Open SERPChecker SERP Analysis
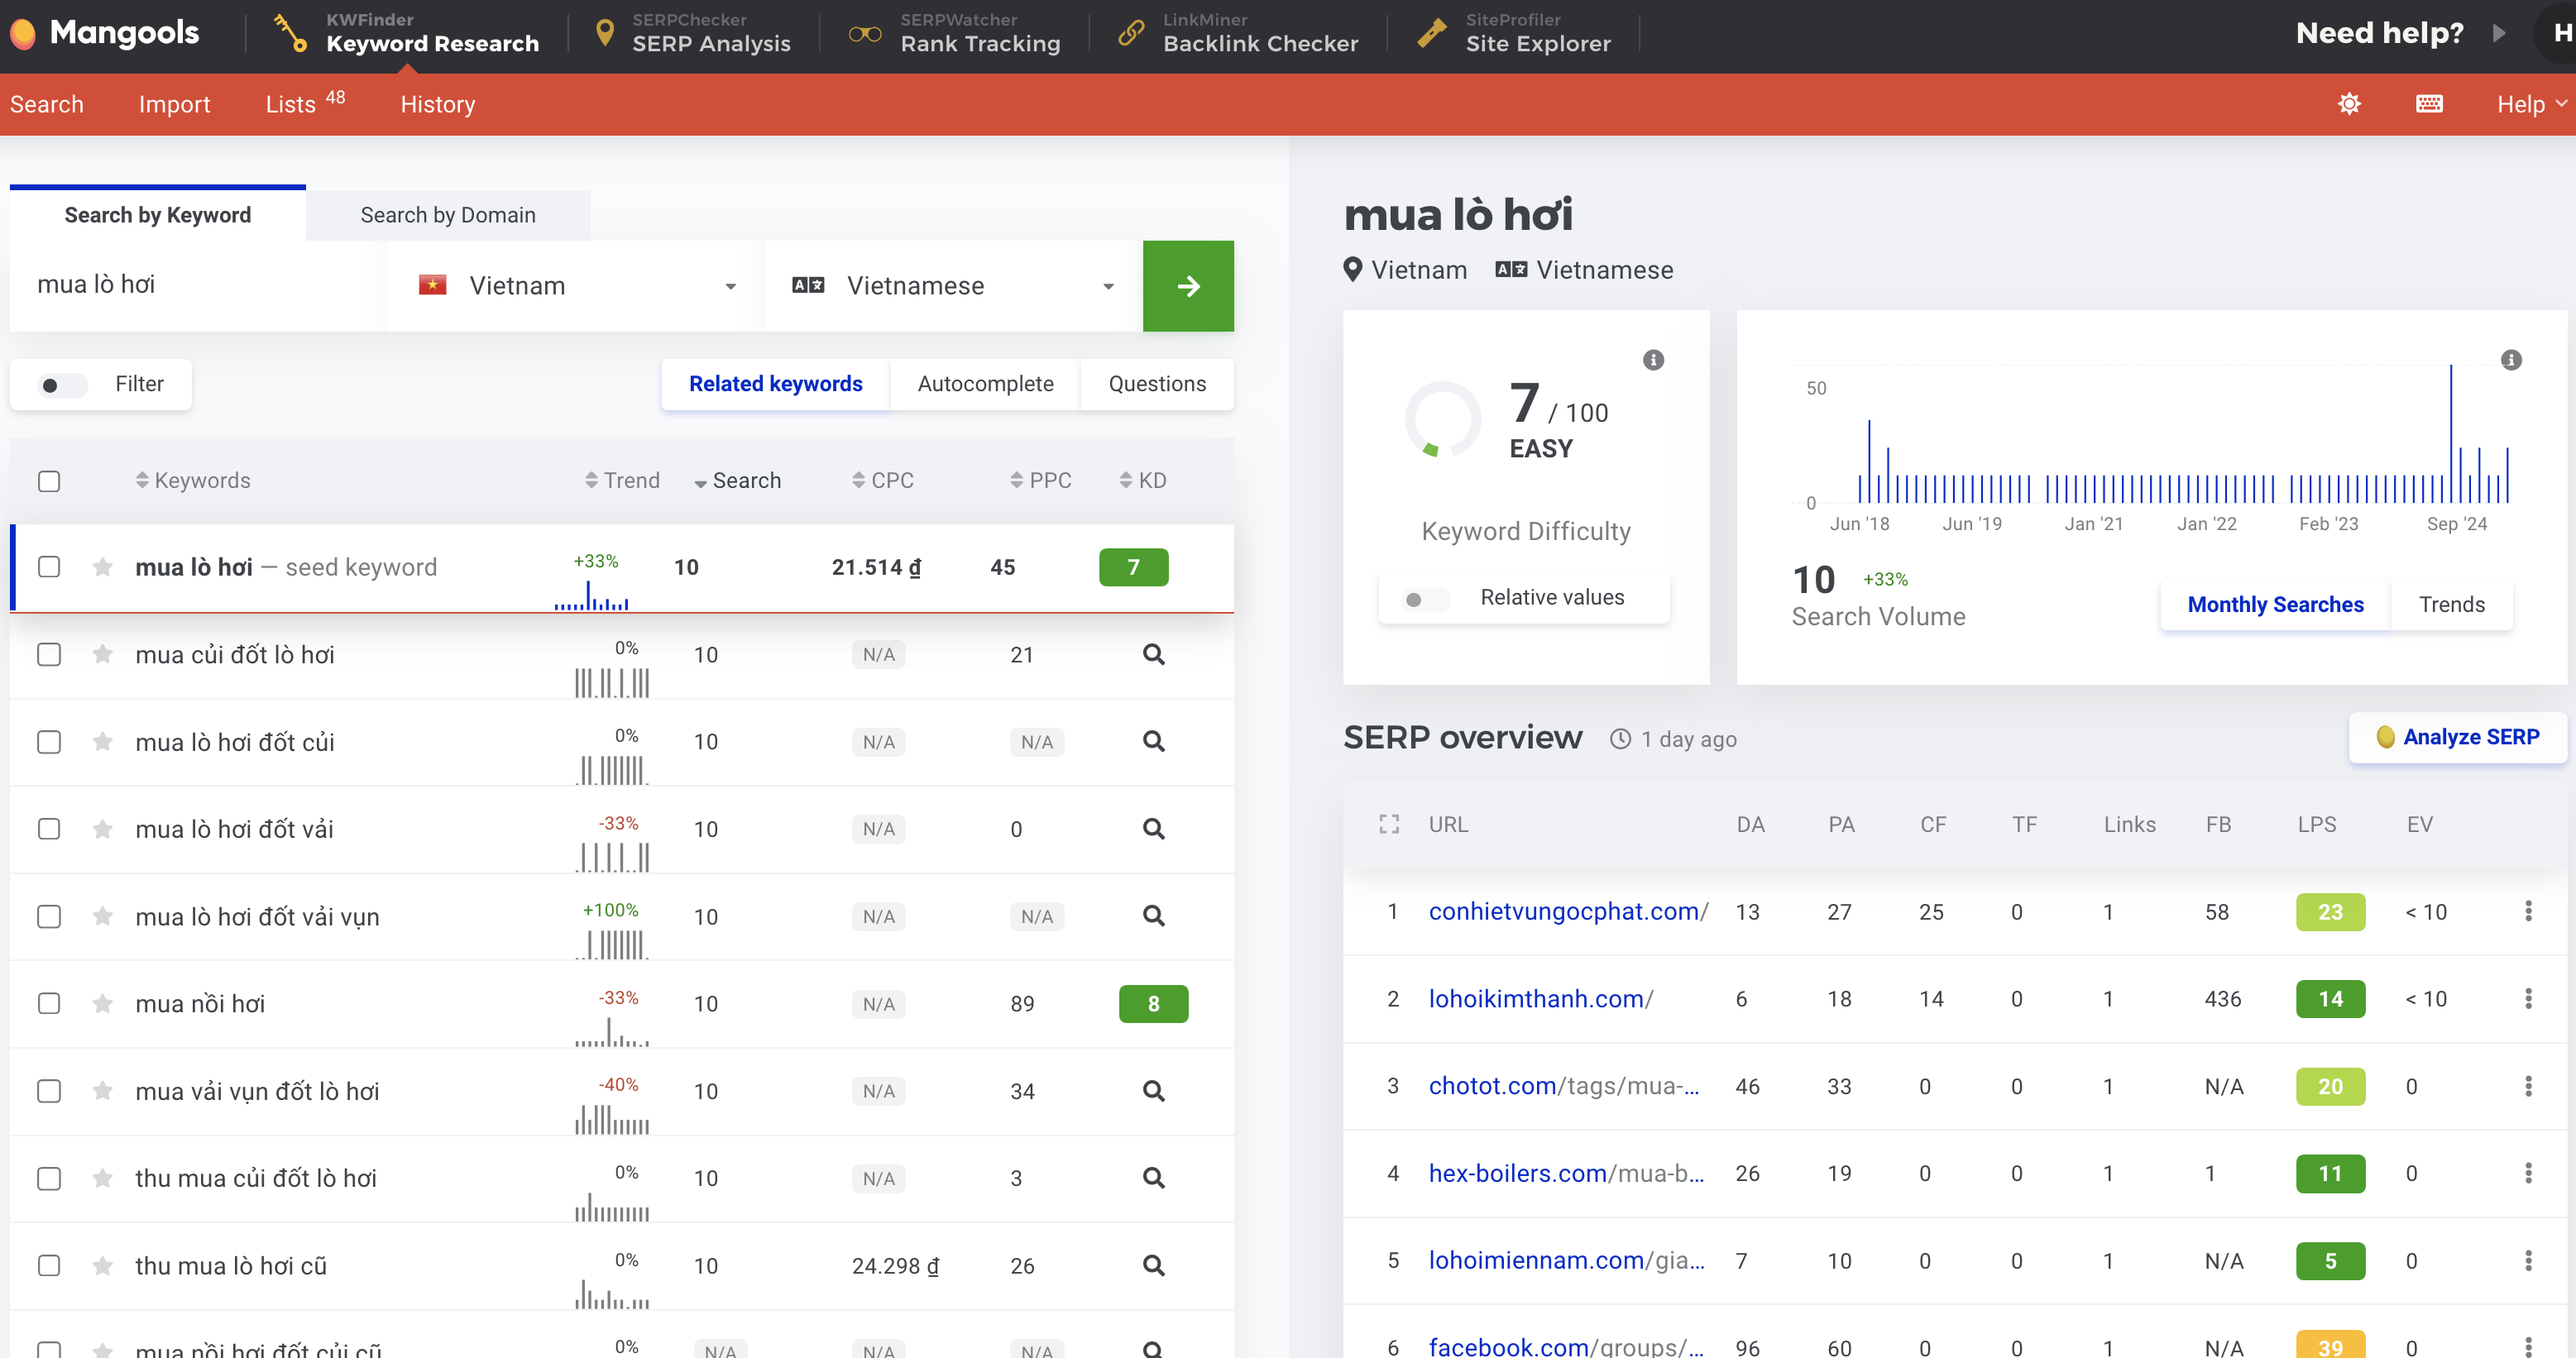The height and width of the screenshot is (1358, 2576). 693,33
